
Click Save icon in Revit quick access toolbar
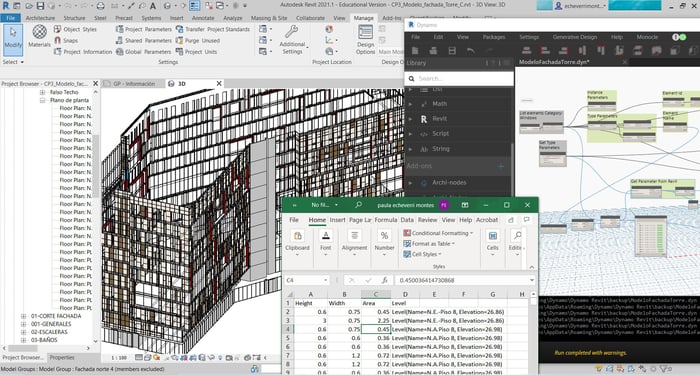41,6
